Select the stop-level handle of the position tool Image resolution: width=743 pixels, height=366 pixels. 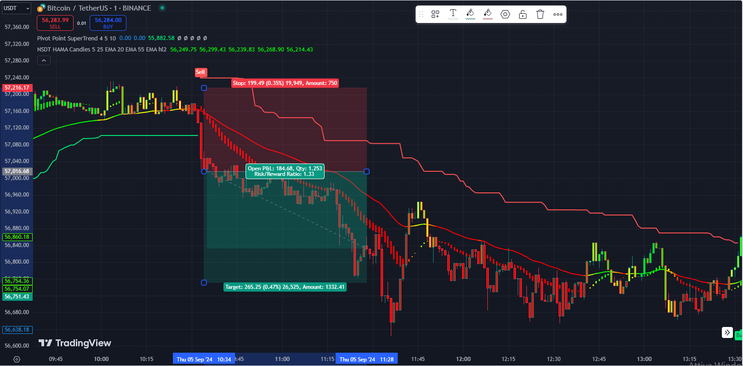pyautogui.click(x=204, y=88)
